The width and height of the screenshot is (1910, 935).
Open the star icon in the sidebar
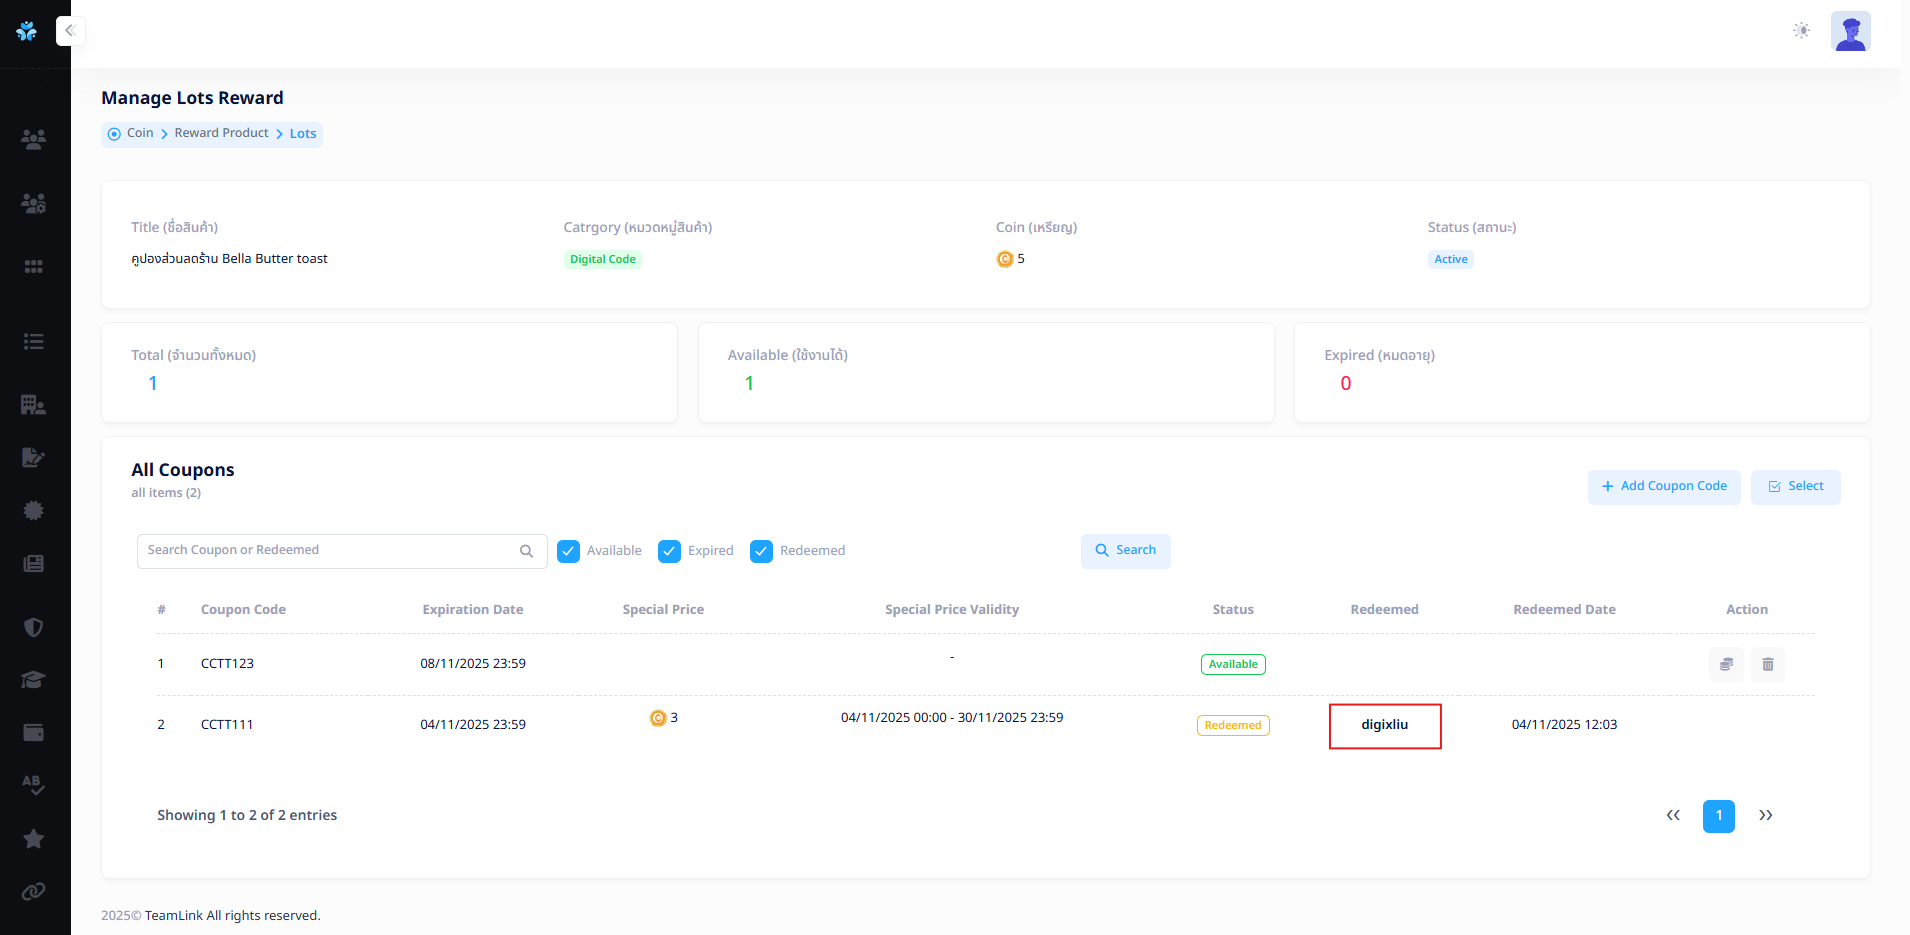click(33, 839)
